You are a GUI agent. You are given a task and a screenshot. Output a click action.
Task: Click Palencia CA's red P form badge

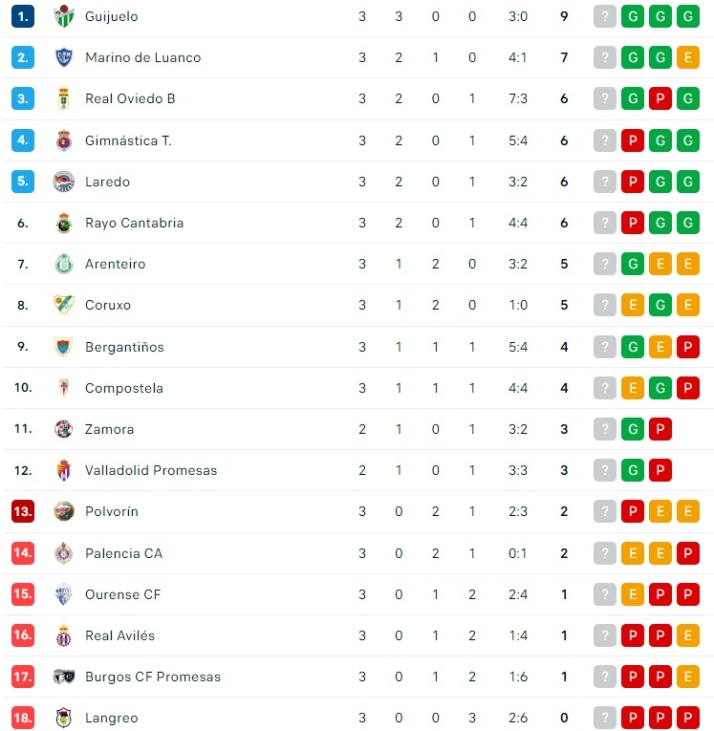pyautogui.click(x=687, y=553)
